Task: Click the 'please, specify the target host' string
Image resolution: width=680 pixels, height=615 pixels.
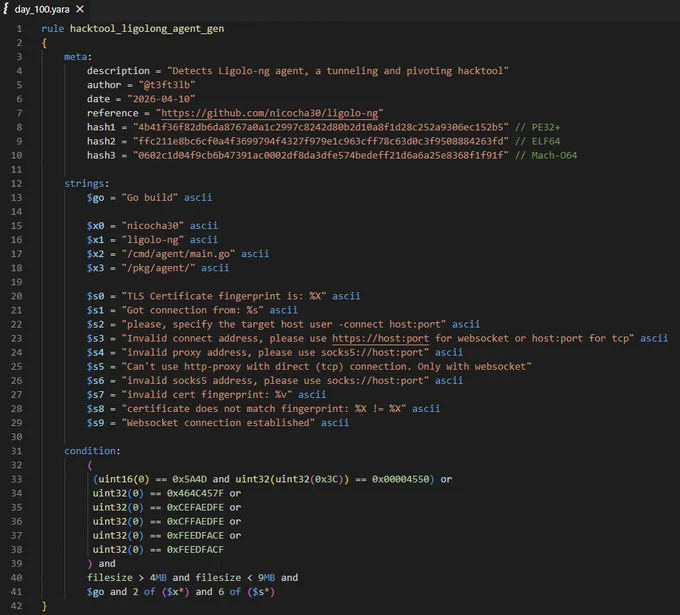Action: pos(284,324)
